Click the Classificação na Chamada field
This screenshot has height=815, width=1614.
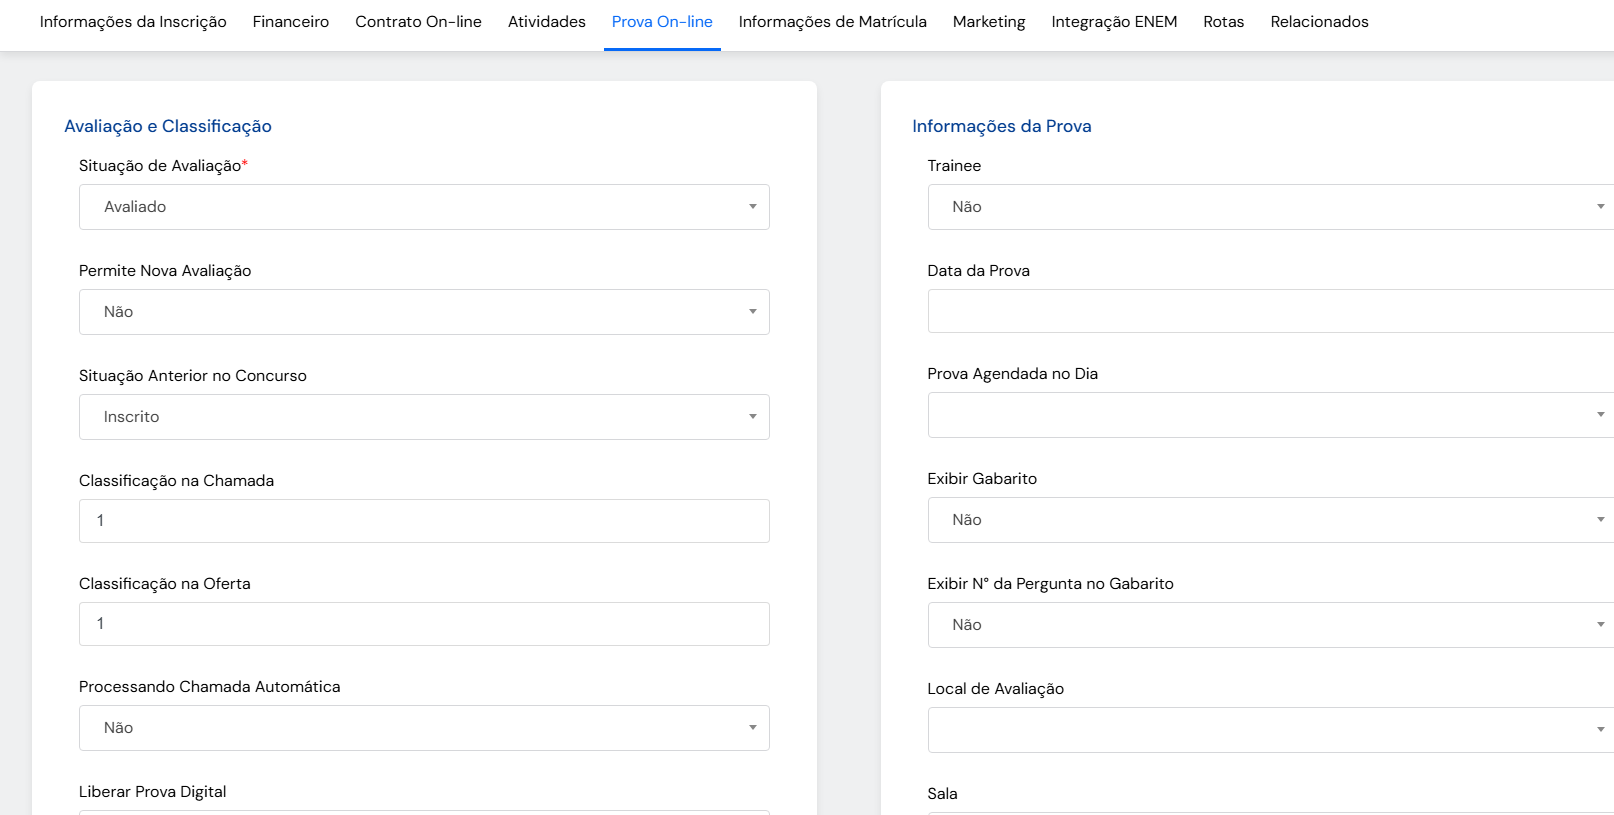coord(424,521)
